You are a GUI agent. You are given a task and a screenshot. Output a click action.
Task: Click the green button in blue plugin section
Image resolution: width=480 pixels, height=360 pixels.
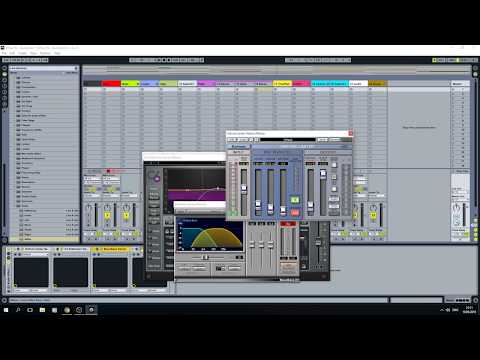295,200
